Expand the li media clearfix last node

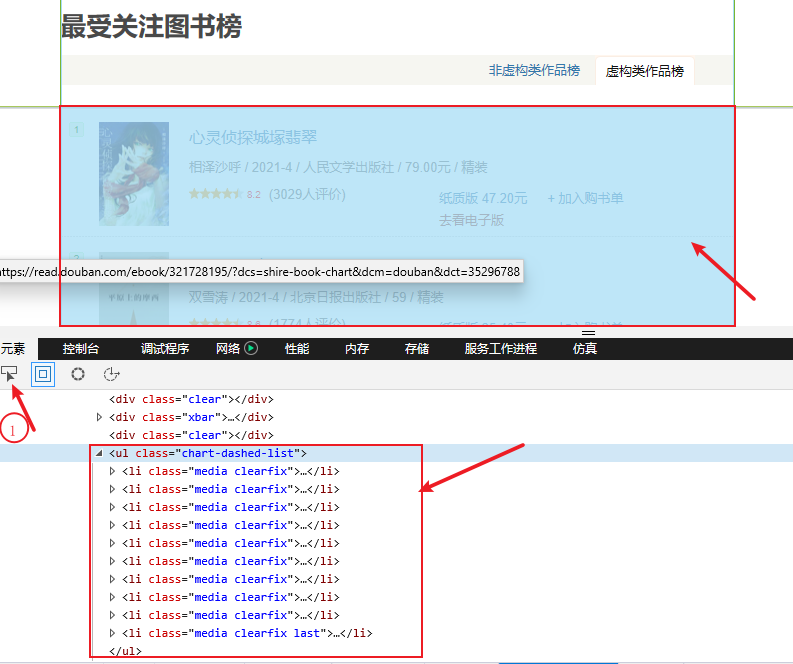pos(112,633)
